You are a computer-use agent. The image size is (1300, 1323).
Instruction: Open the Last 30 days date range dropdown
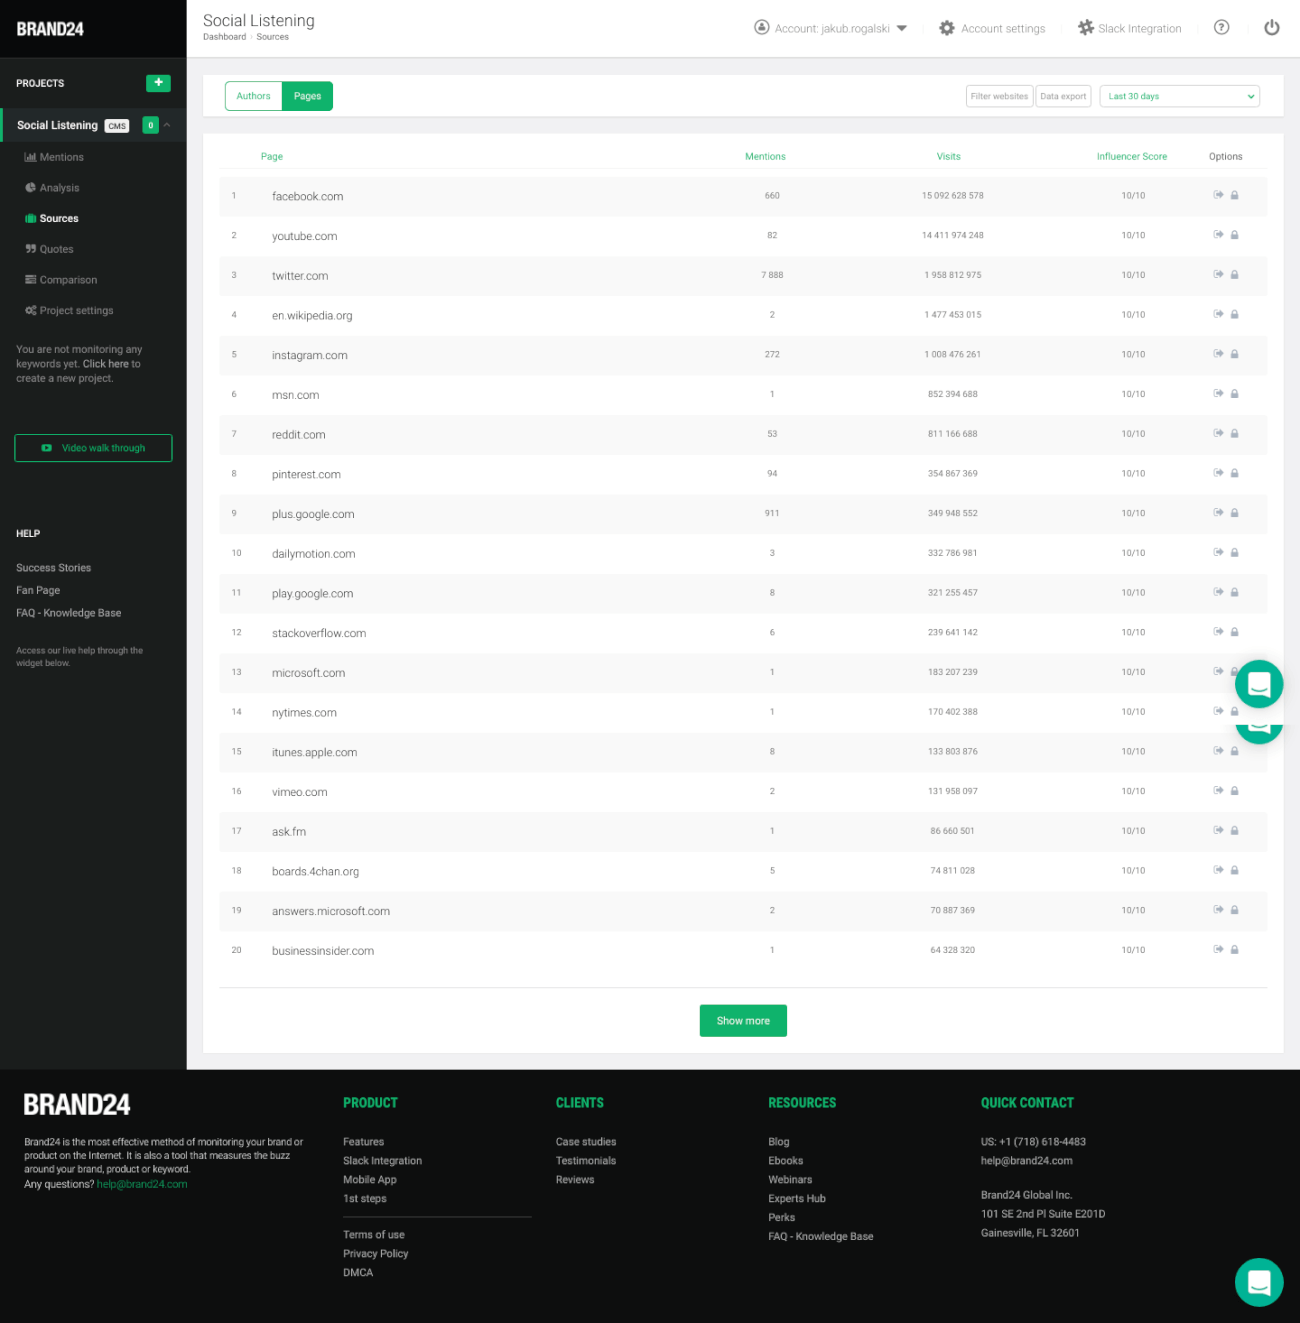pos(1179,96)
